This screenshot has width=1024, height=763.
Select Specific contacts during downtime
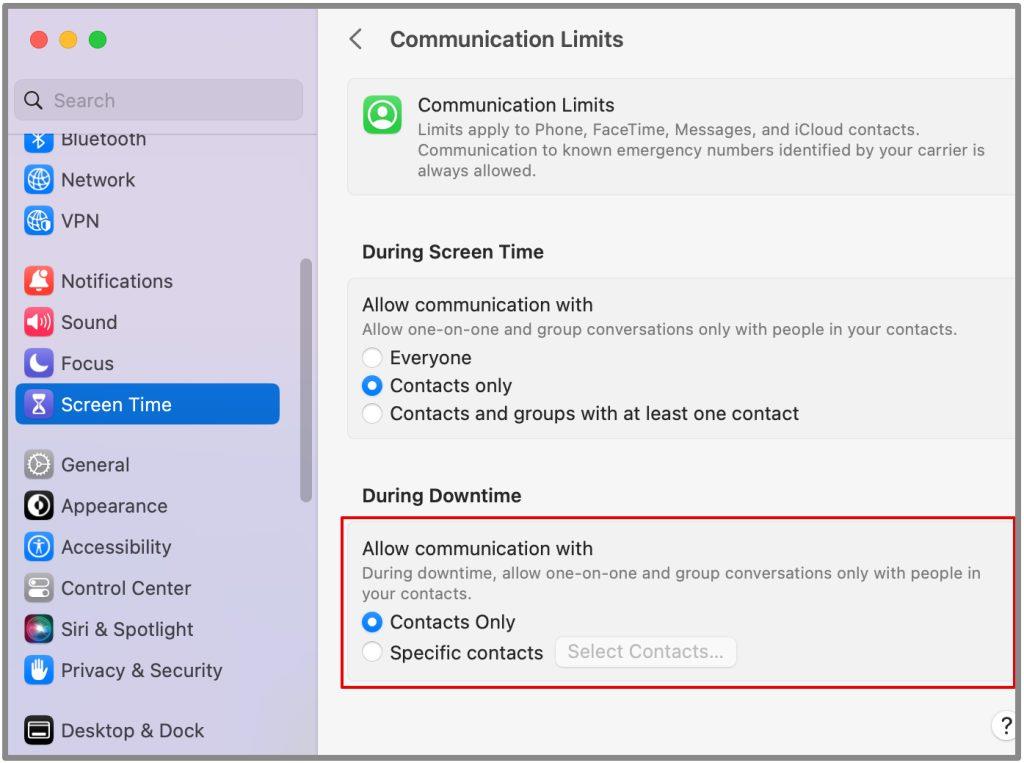(372, 652)
